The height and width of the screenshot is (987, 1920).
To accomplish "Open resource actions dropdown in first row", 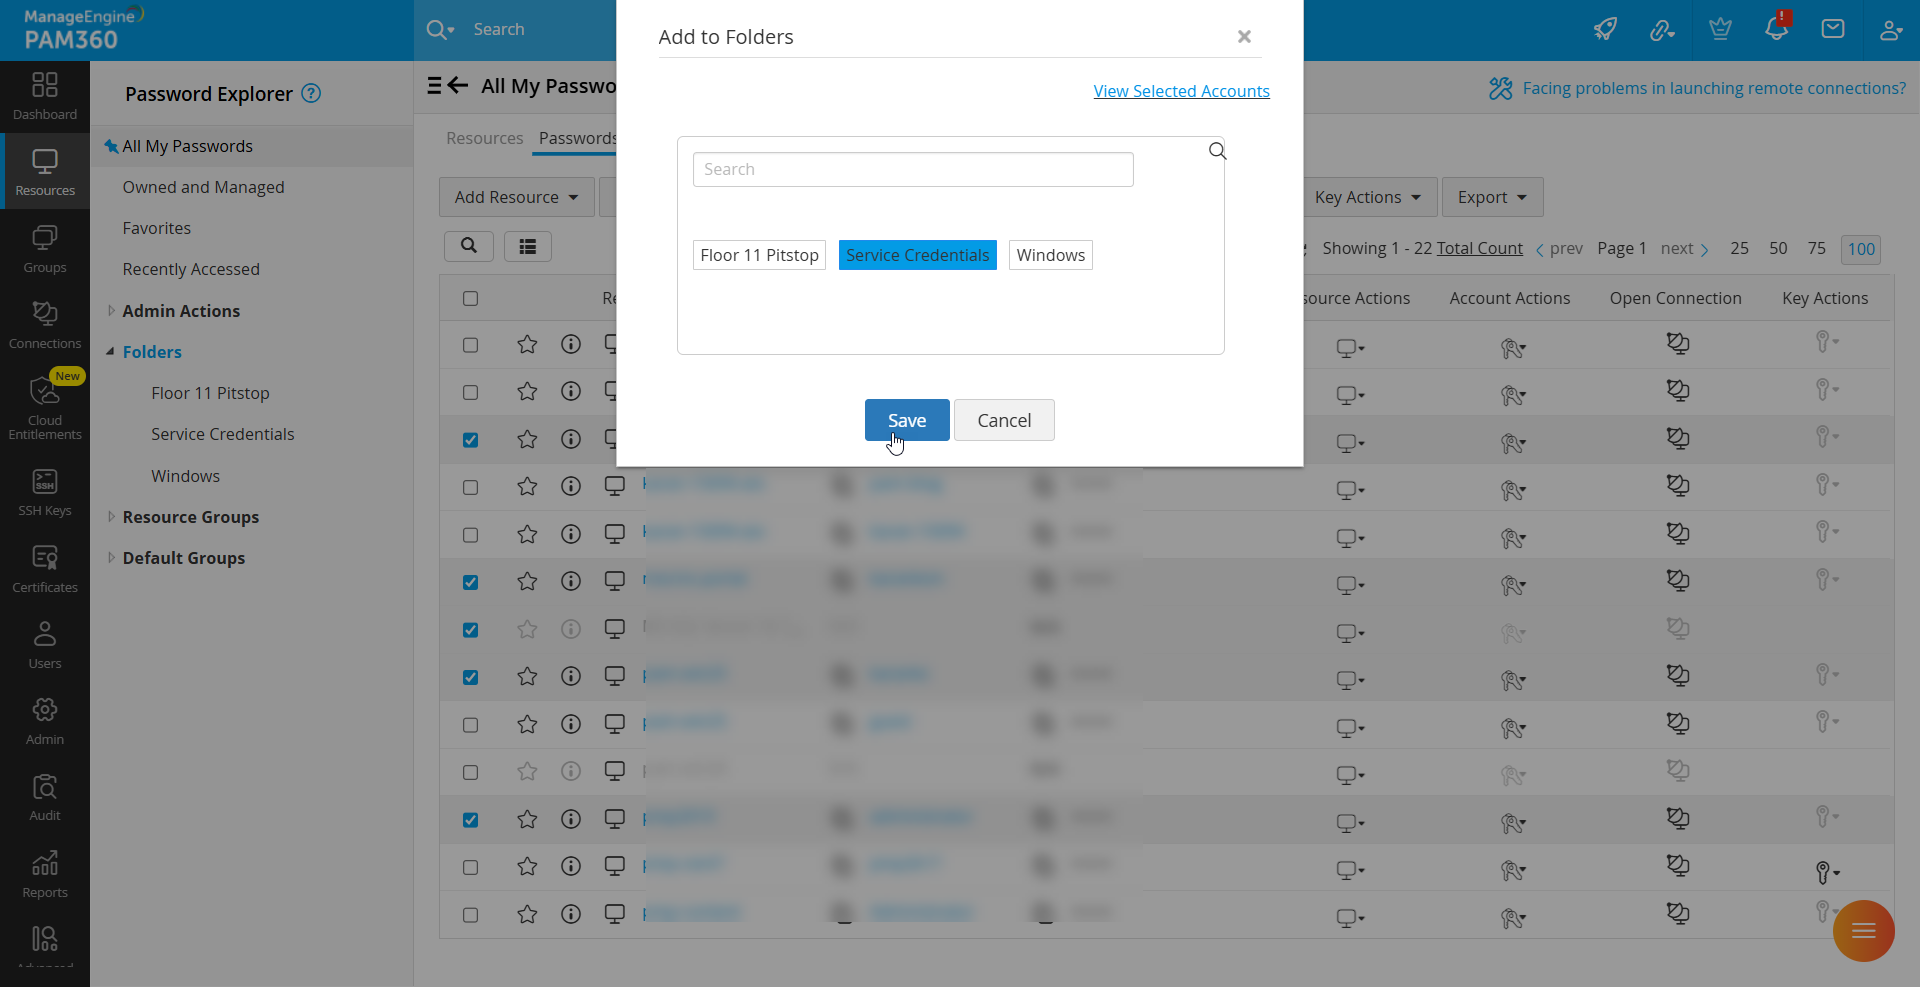I will (x=1350, y=348).
